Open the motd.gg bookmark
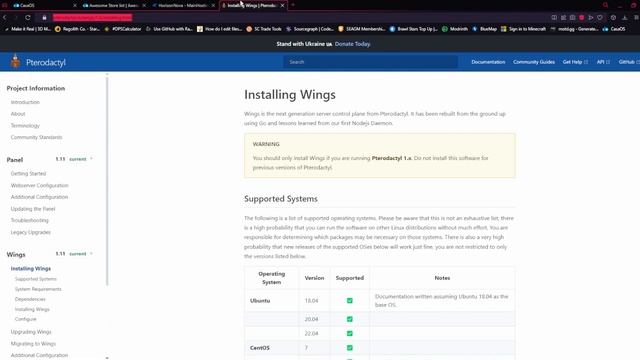Image resolution: width=640 pixels, height=360 pixels. [x=574, y=29]
